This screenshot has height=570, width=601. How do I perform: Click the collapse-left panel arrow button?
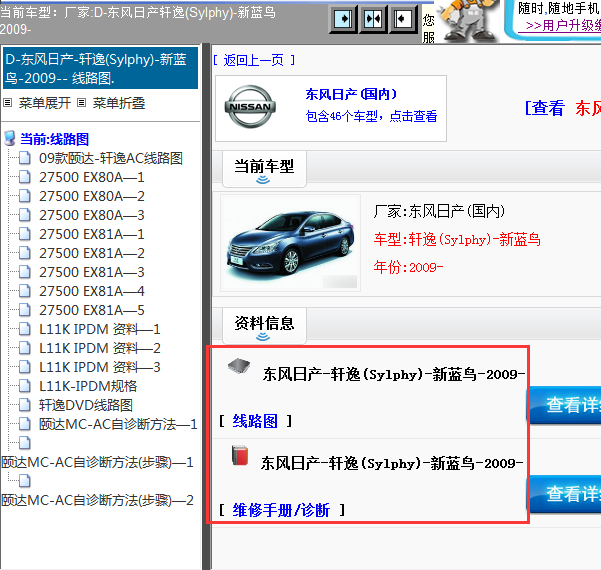(403, 19)
